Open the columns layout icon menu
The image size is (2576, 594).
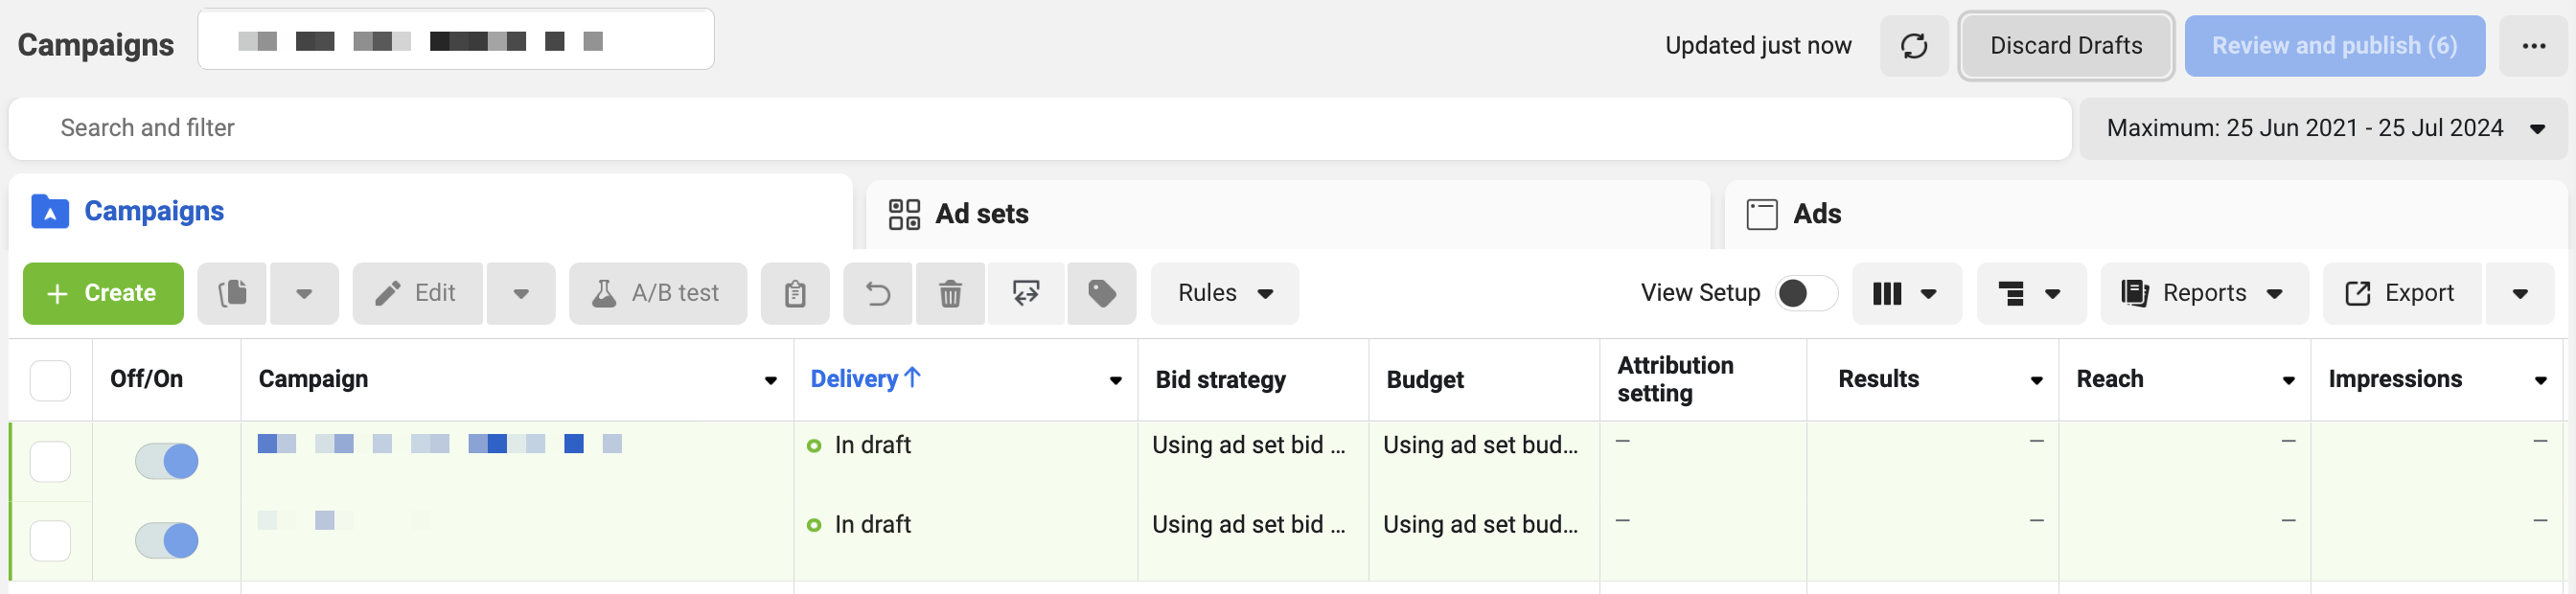point(1905,294)
